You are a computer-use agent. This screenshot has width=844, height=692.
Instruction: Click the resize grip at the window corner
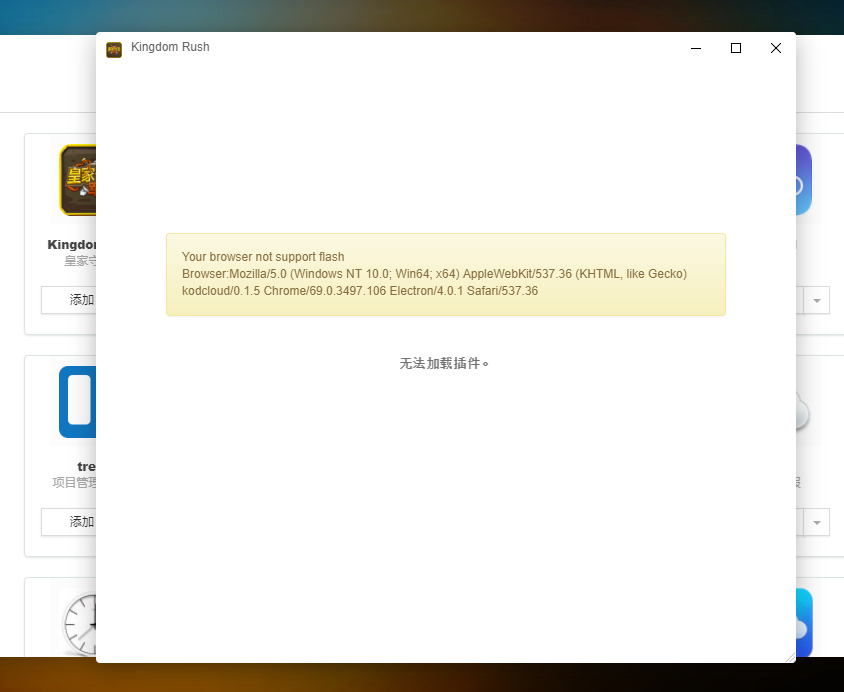[x=790, y=658]
